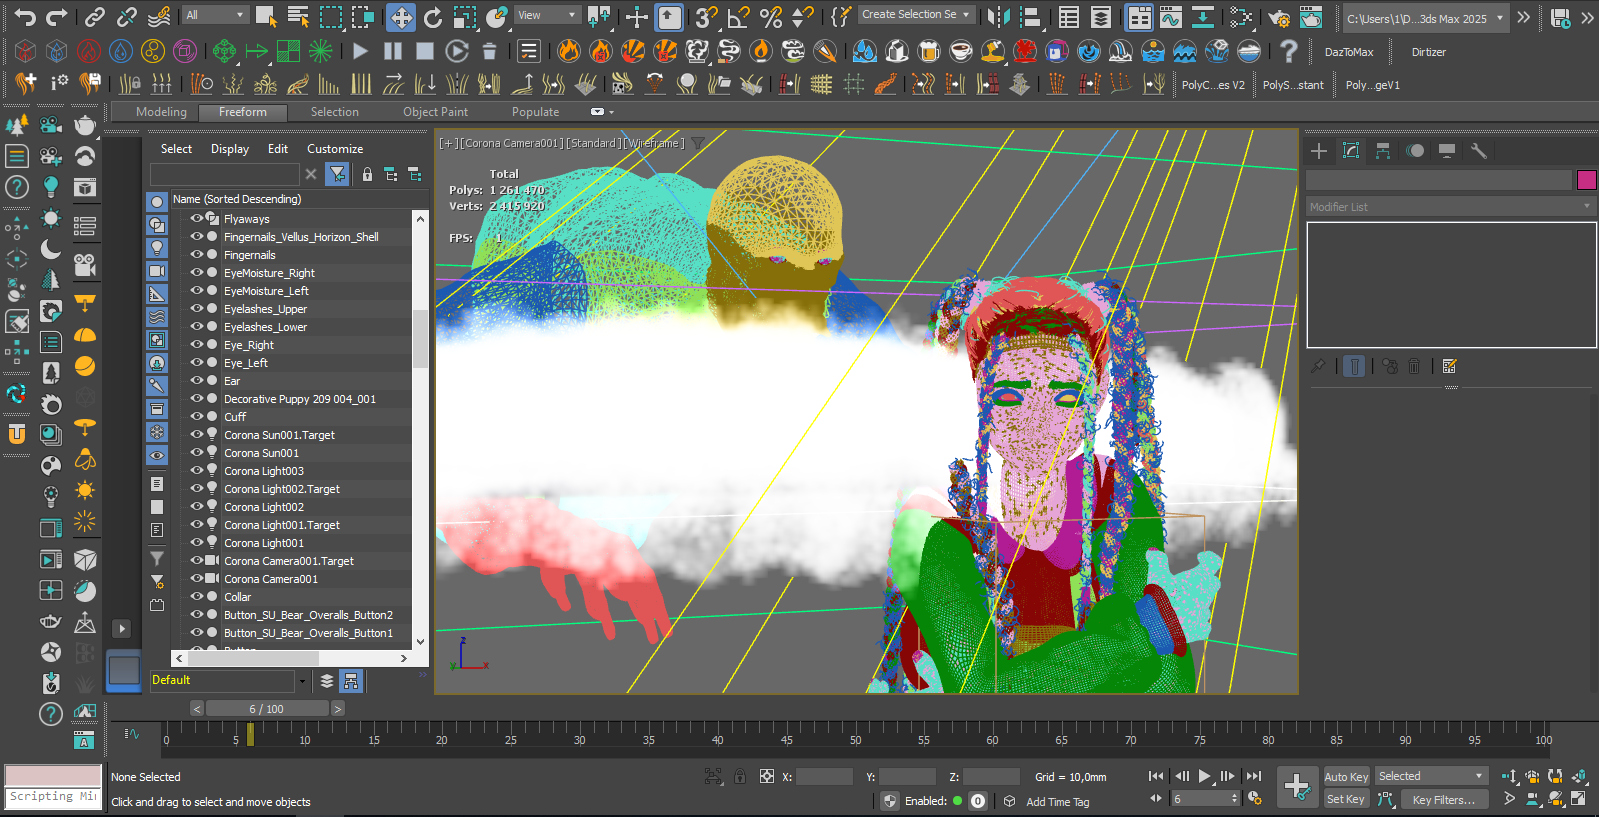
Task: Go to the start frame
Action: click(1156, 776)
